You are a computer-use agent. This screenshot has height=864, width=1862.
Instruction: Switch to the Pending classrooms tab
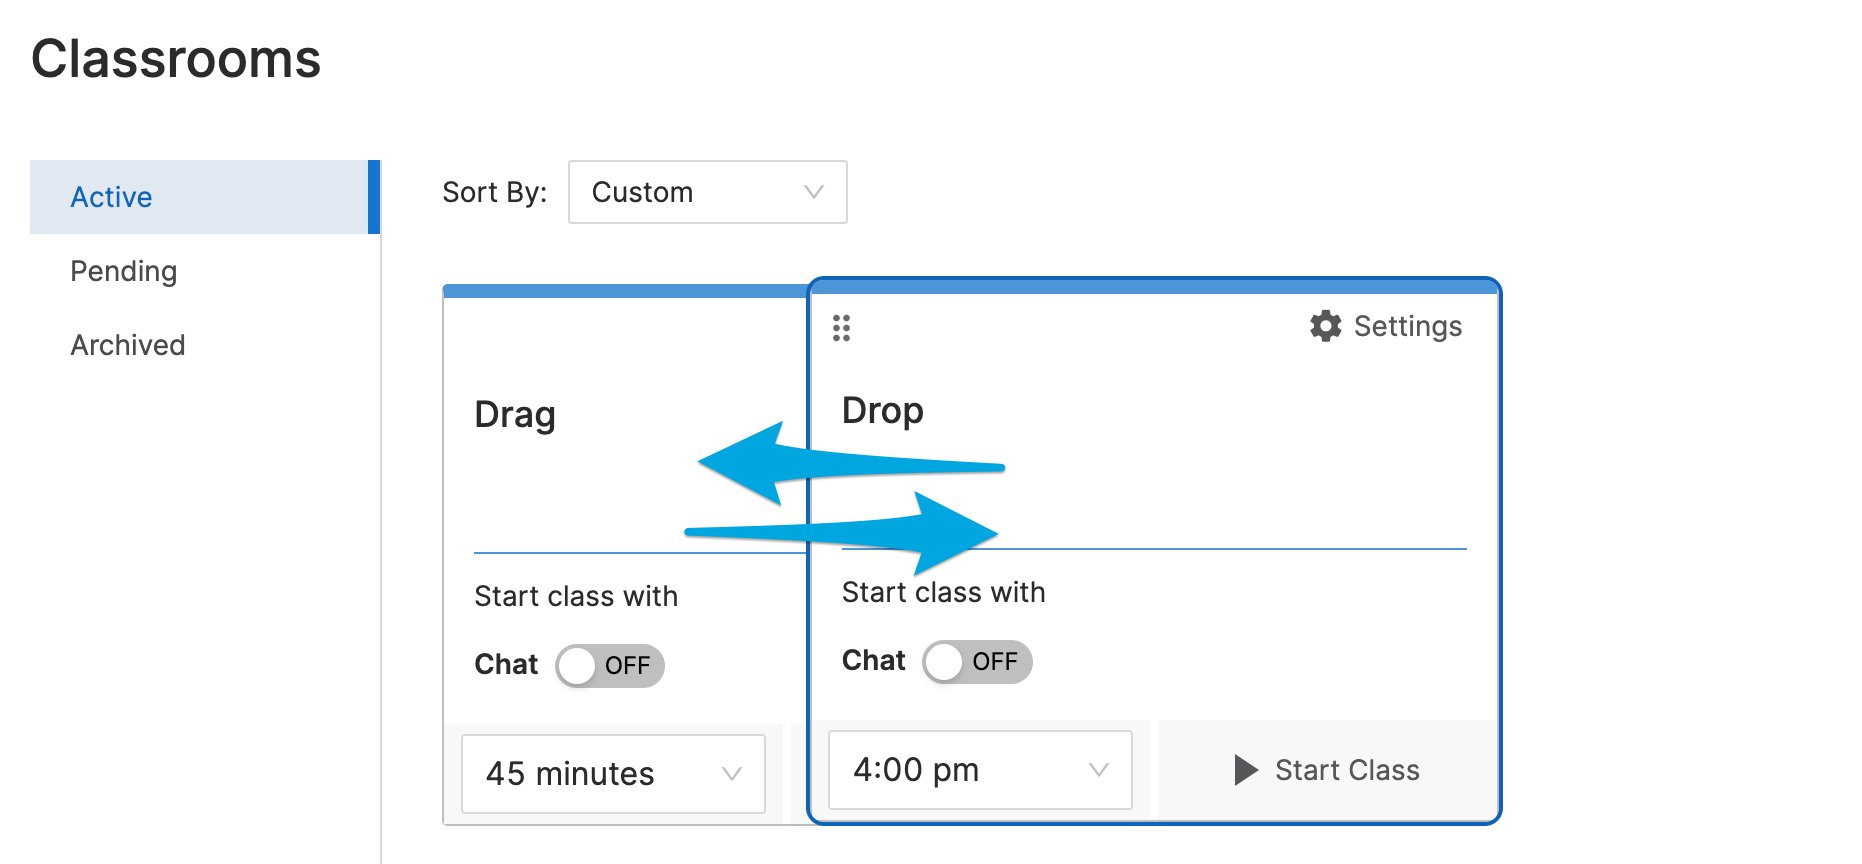tap(124, 271)
